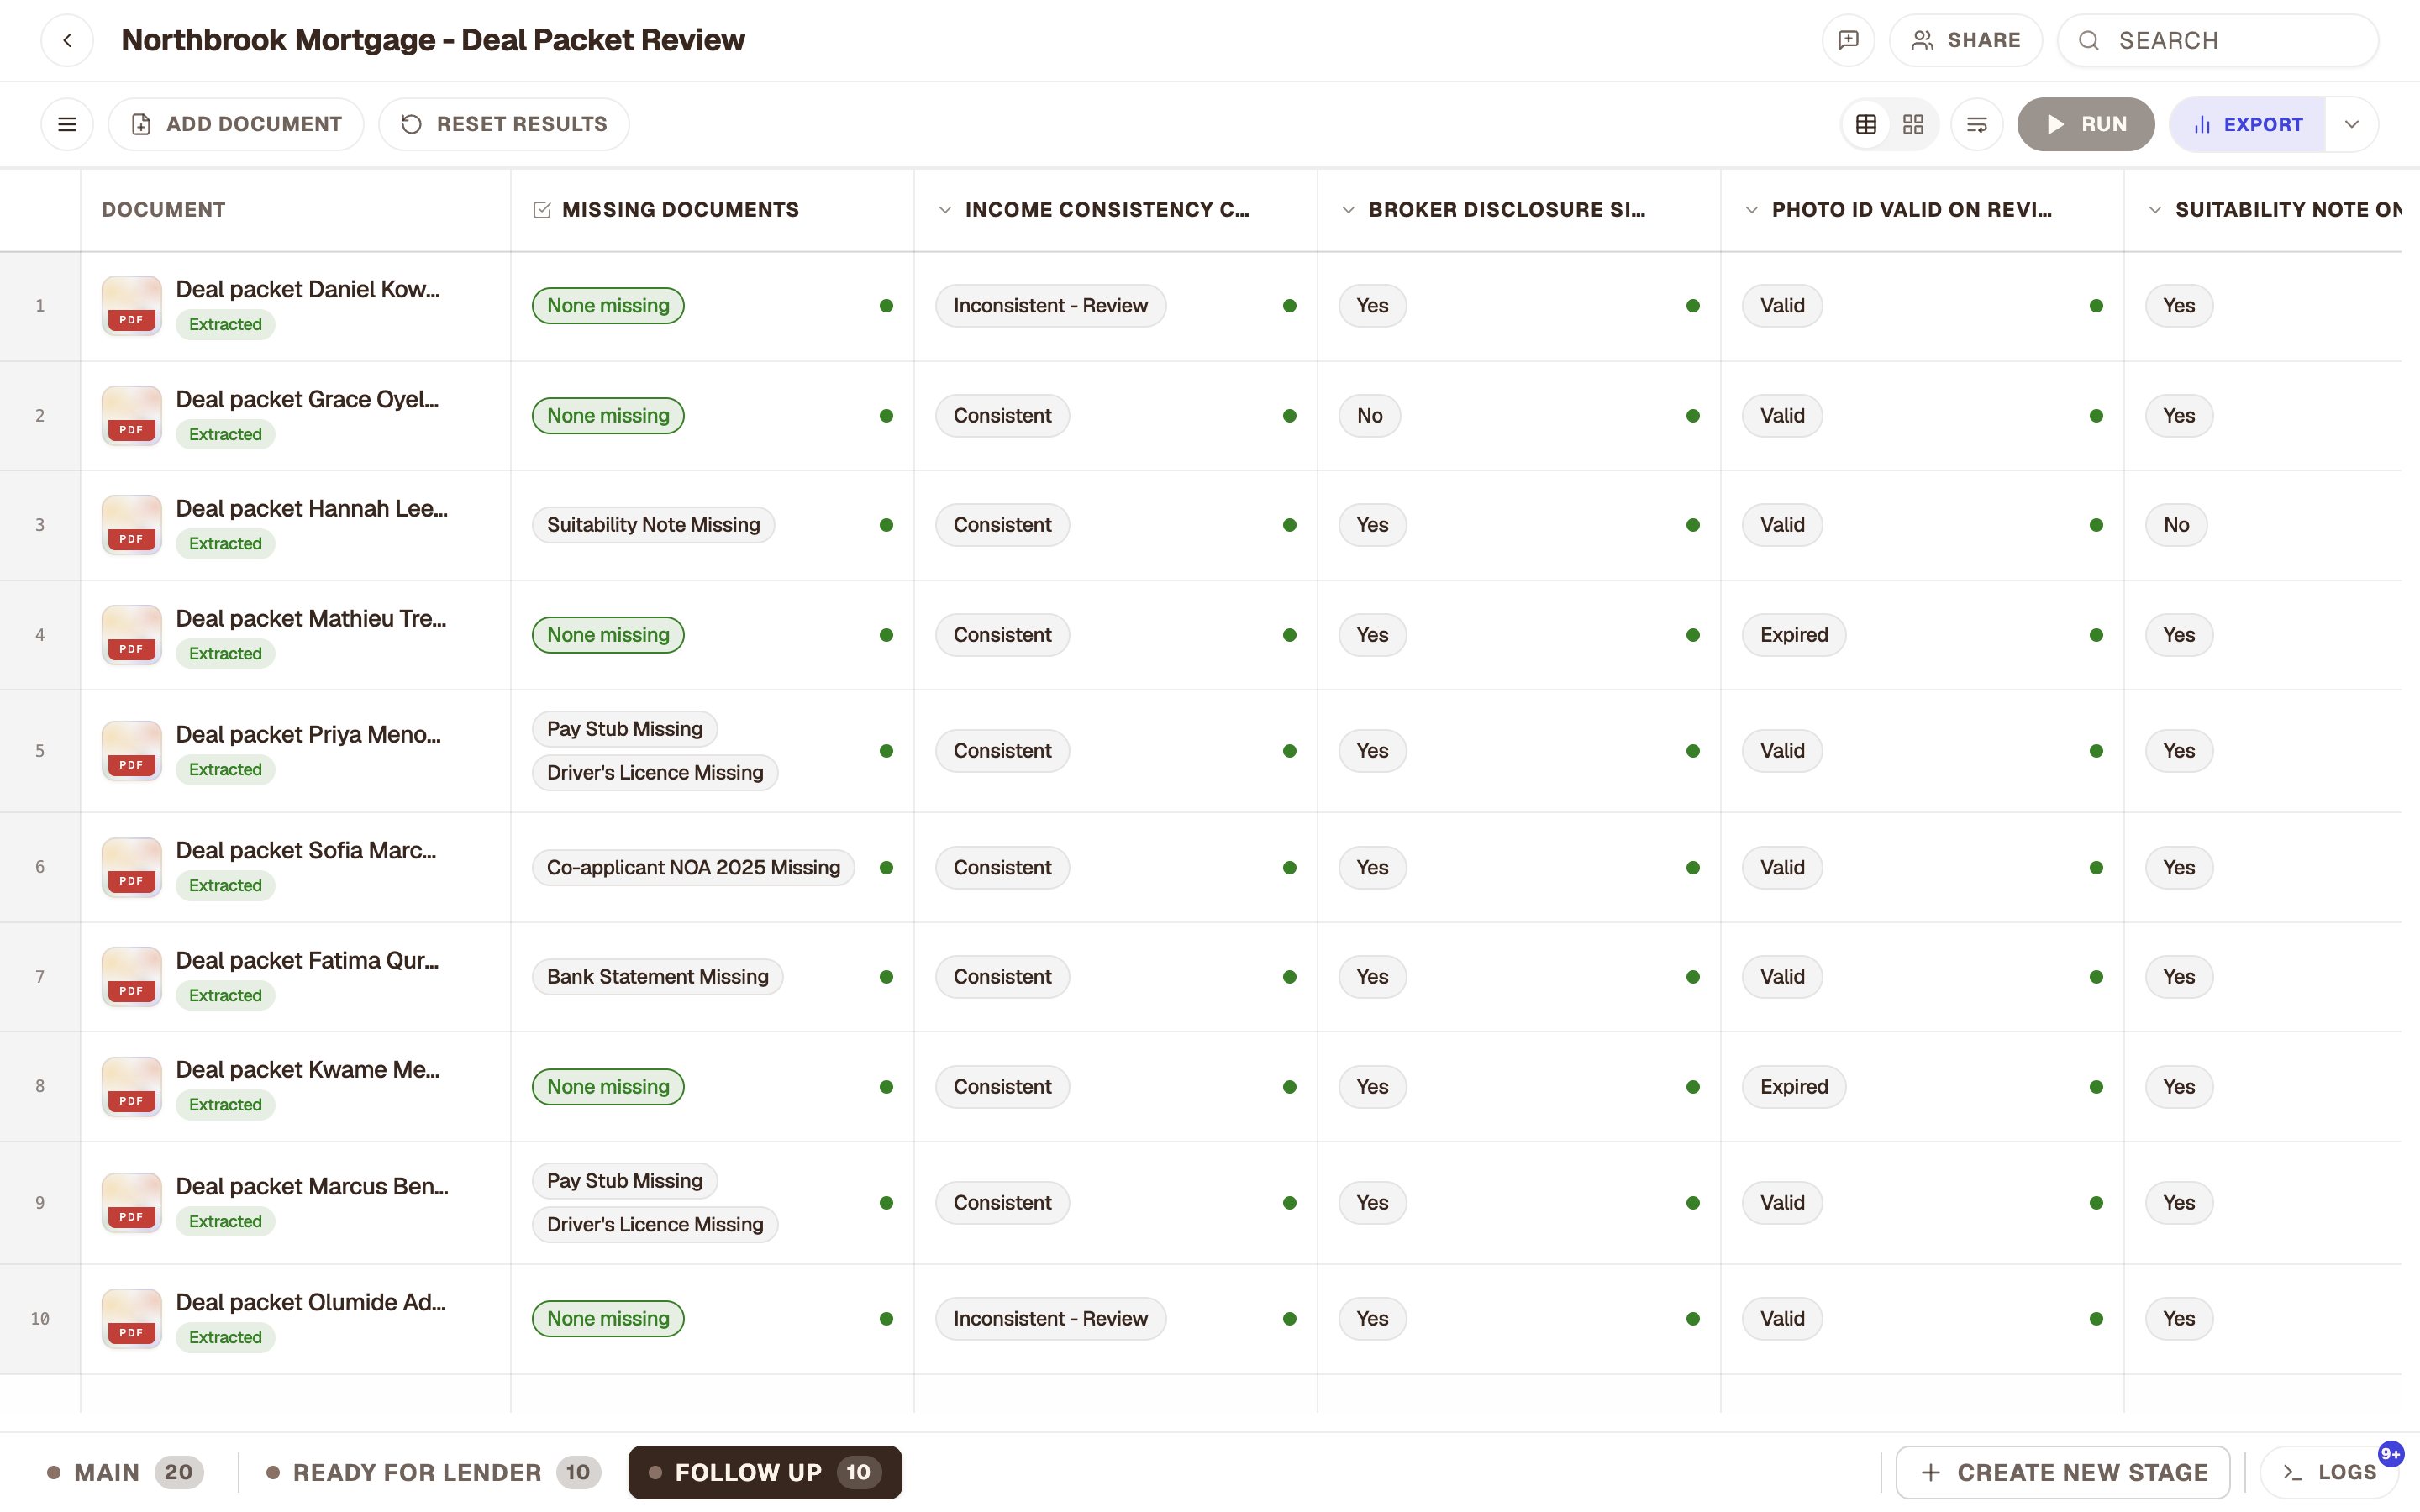Screen dimensions: 2420x1512
Task: Open the Export options dropdown arrow
Action: [2352, 124]
